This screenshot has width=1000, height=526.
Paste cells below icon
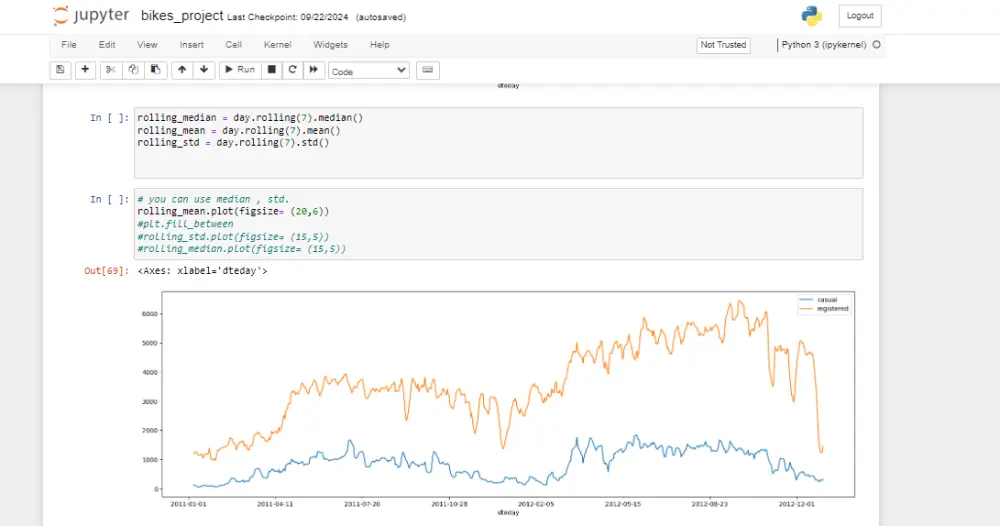click(156, 70)
